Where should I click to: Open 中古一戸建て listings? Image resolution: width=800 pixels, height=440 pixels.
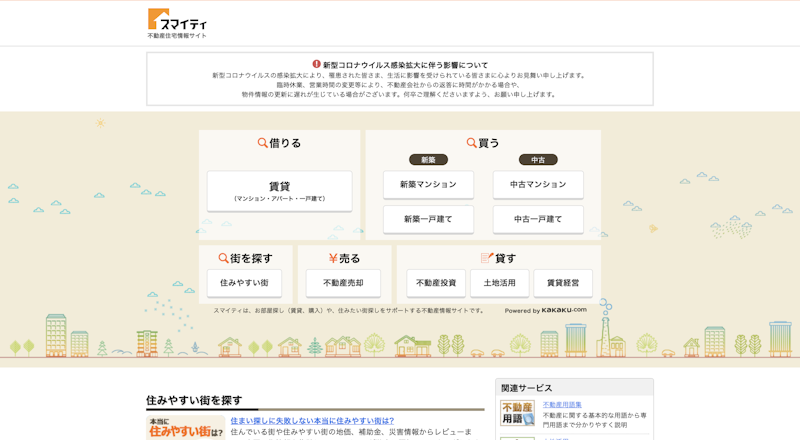point(538,219)
